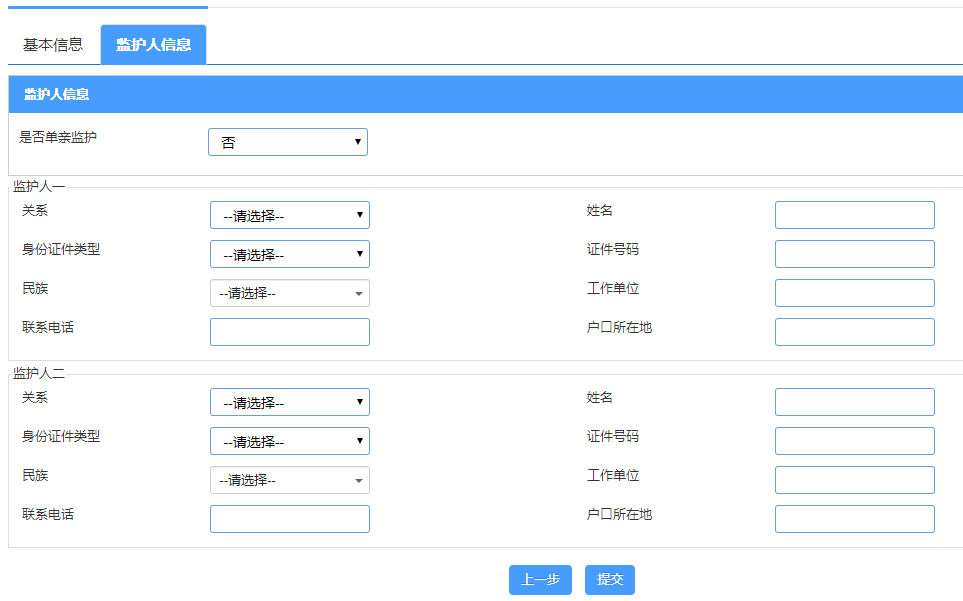Open 监护人一 身份证件类型 dropdown
The image size is (963, 601).
click(290, 254)
